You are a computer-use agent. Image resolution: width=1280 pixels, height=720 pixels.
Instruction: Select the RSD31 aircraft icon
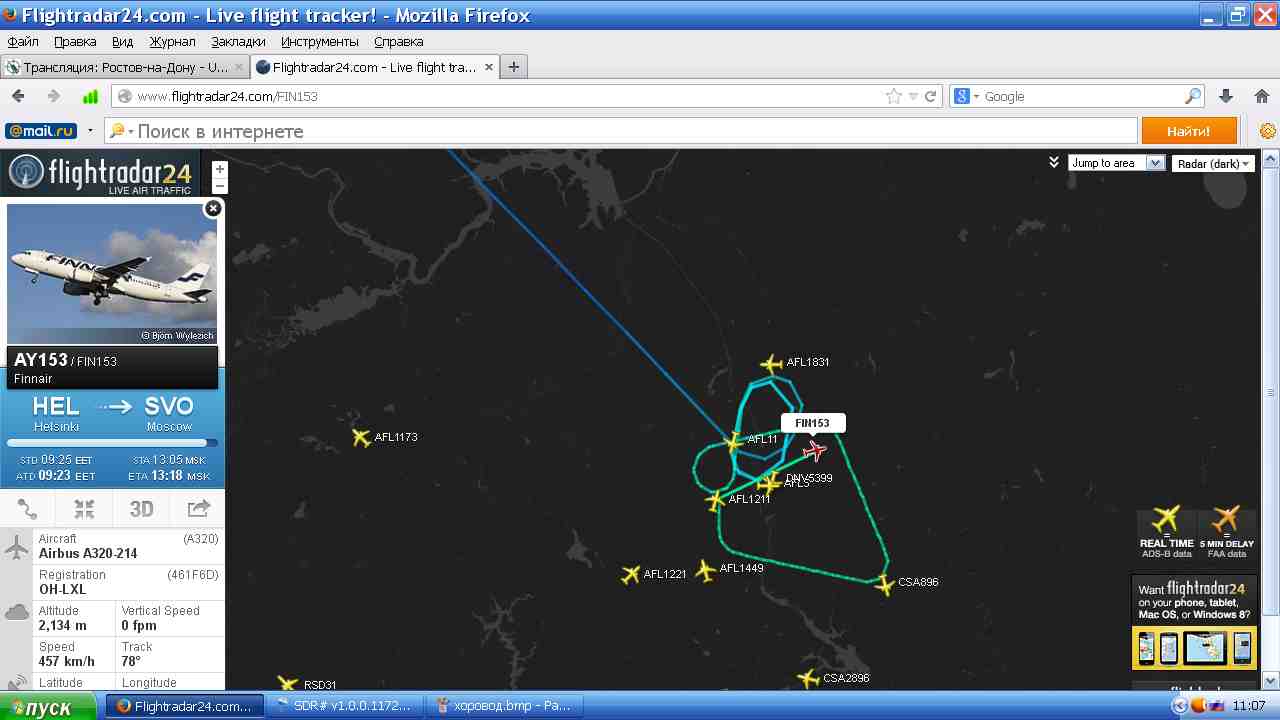click(288, 684)
